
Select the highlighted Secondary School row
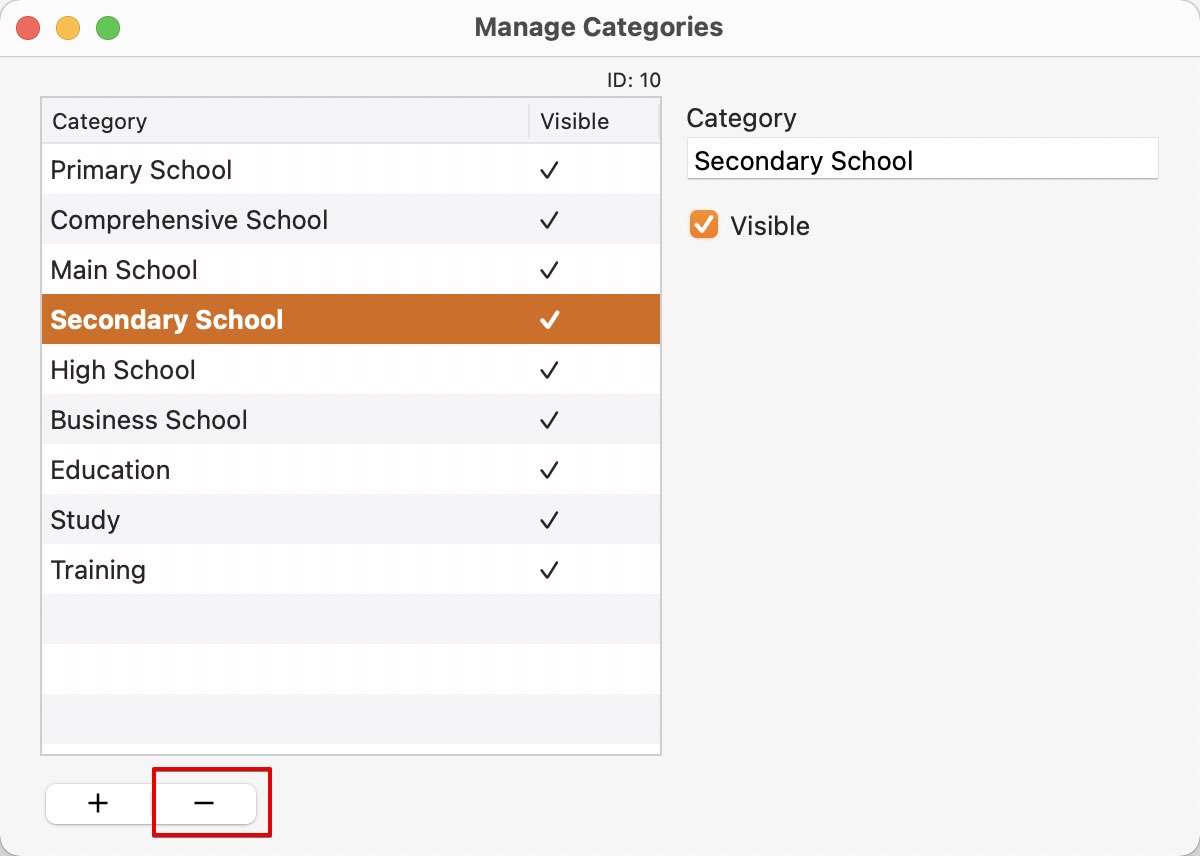(351, 319)
